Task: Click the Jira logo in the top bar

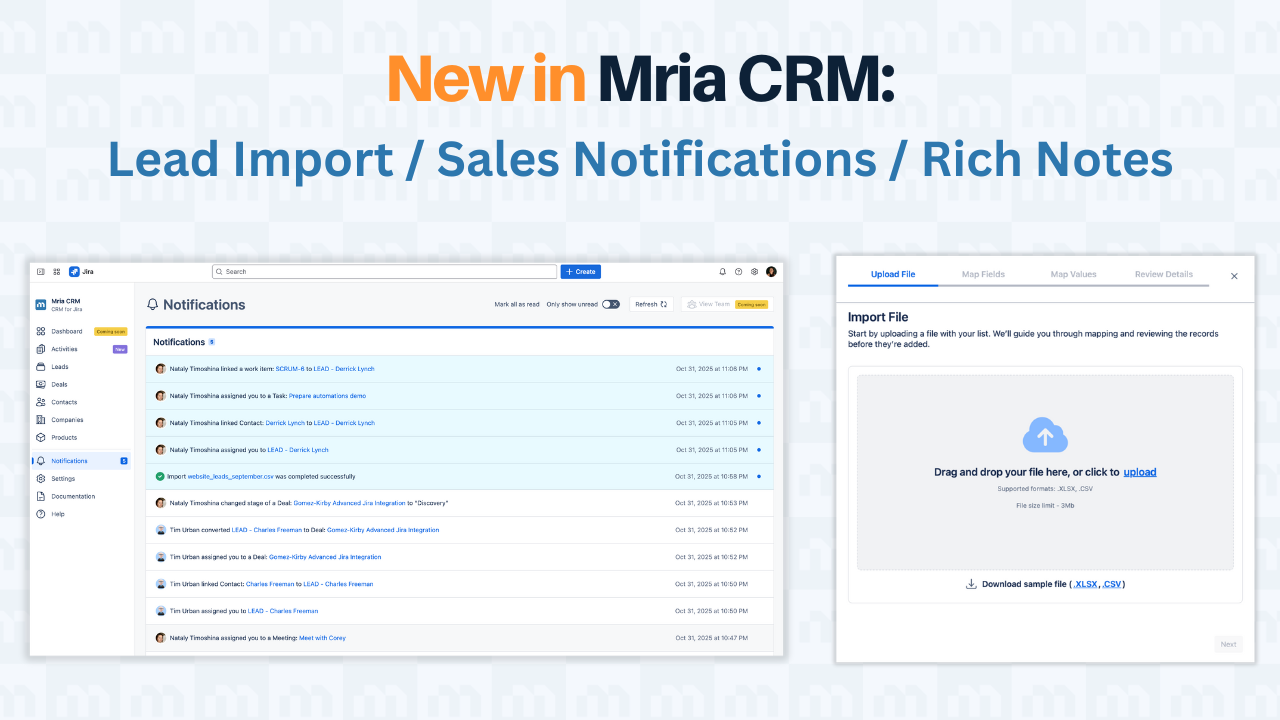Action: click(x=81, y=272)
